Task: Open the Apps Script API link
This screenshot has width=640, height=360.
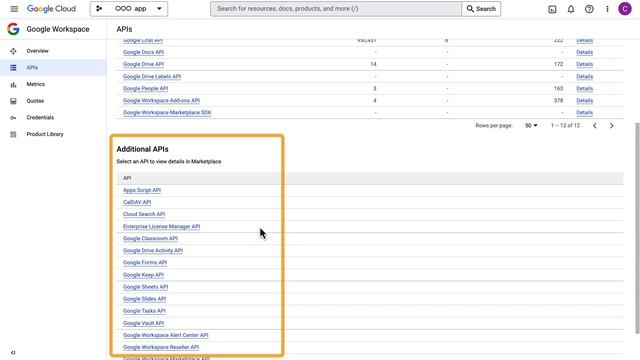Action: [142, 190]
